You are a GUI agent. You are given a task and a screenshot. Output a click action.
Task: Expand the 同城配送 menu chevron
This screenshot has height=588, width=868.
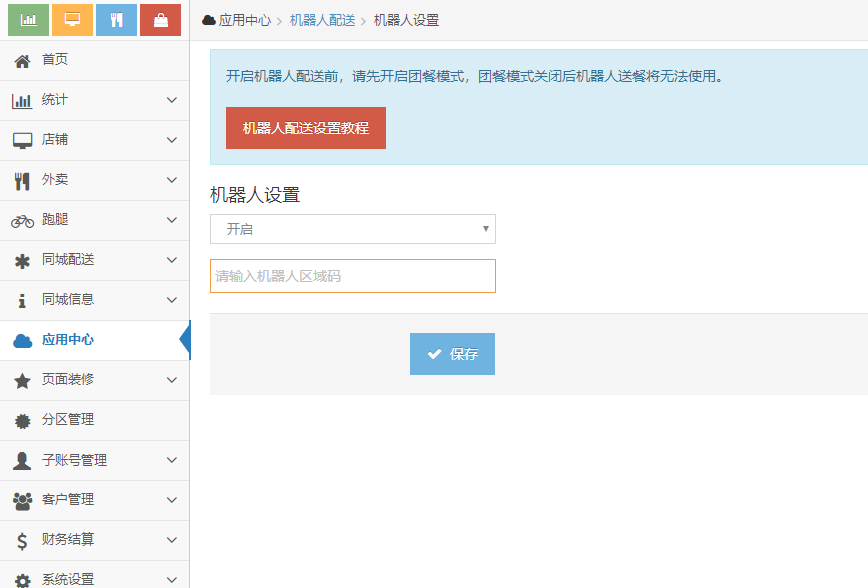[x=171, y=261]
